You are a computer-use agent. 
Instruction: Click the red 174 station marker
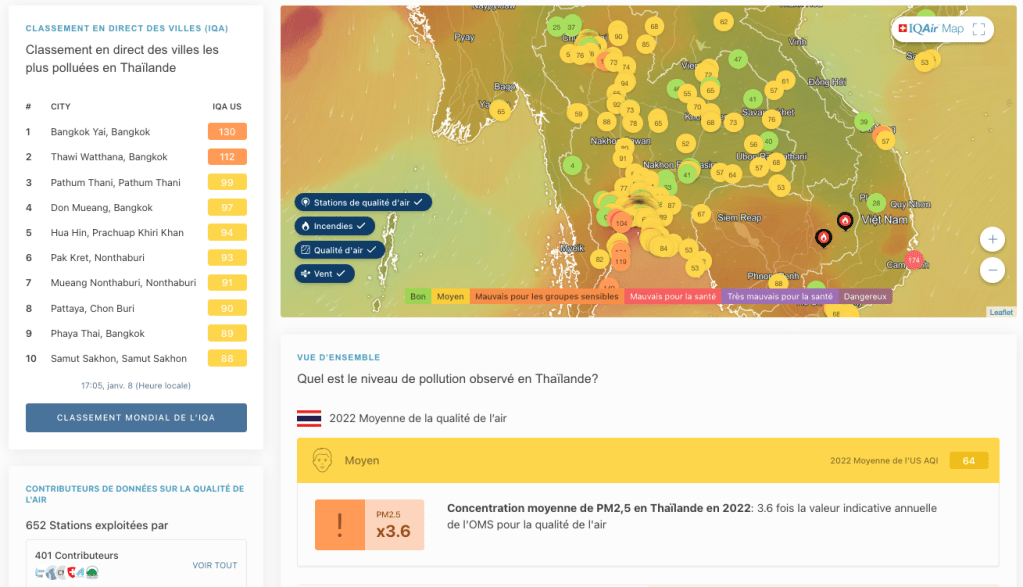coord(913,260)
